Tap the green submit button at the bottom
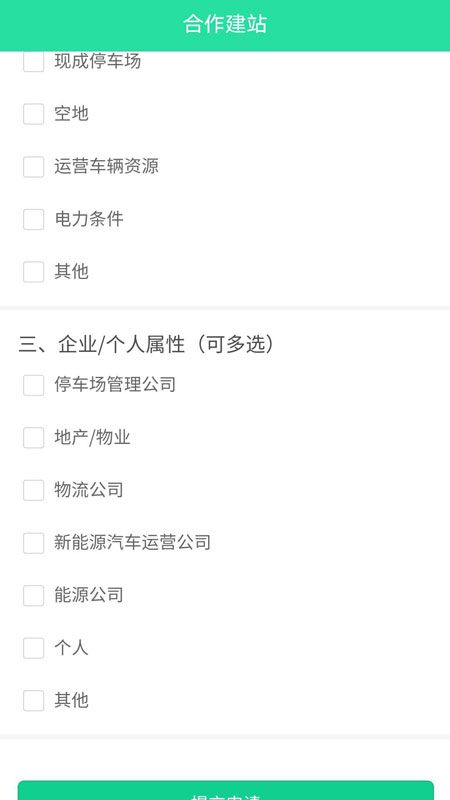This screenshot has width=450, height=800. [x=226, y=790]
